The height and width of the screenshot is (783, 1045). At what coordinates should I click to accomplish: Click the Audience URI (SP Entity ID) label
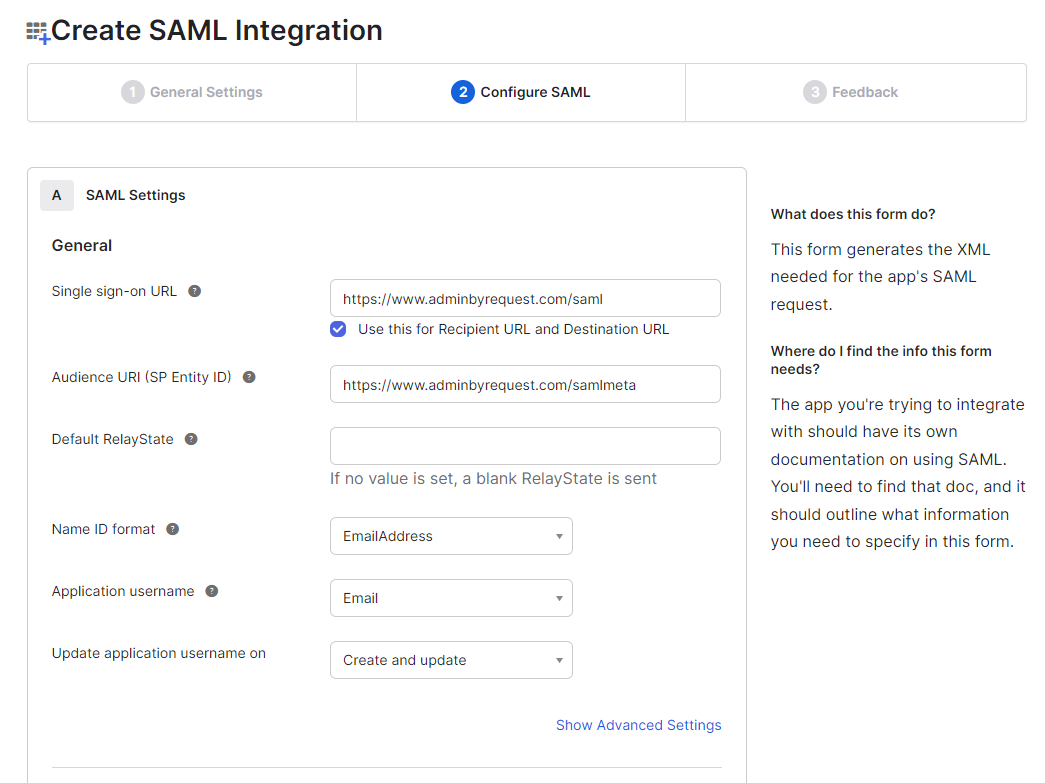pos(141,377)
